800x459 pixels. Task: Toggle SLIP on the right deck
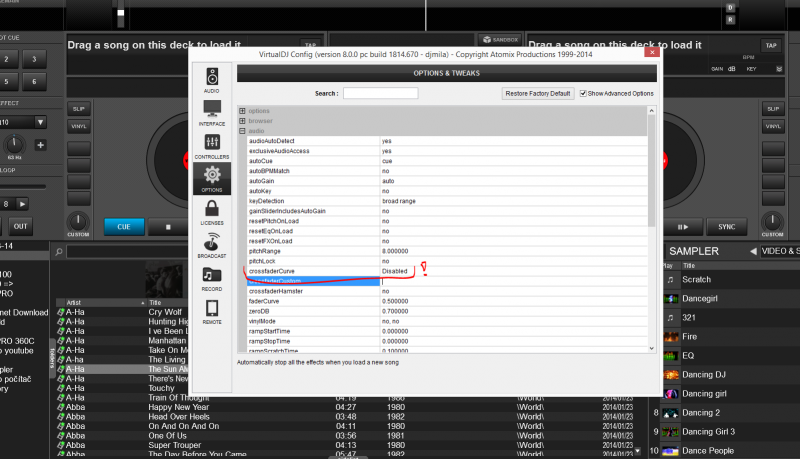click(x=773, y=109)
